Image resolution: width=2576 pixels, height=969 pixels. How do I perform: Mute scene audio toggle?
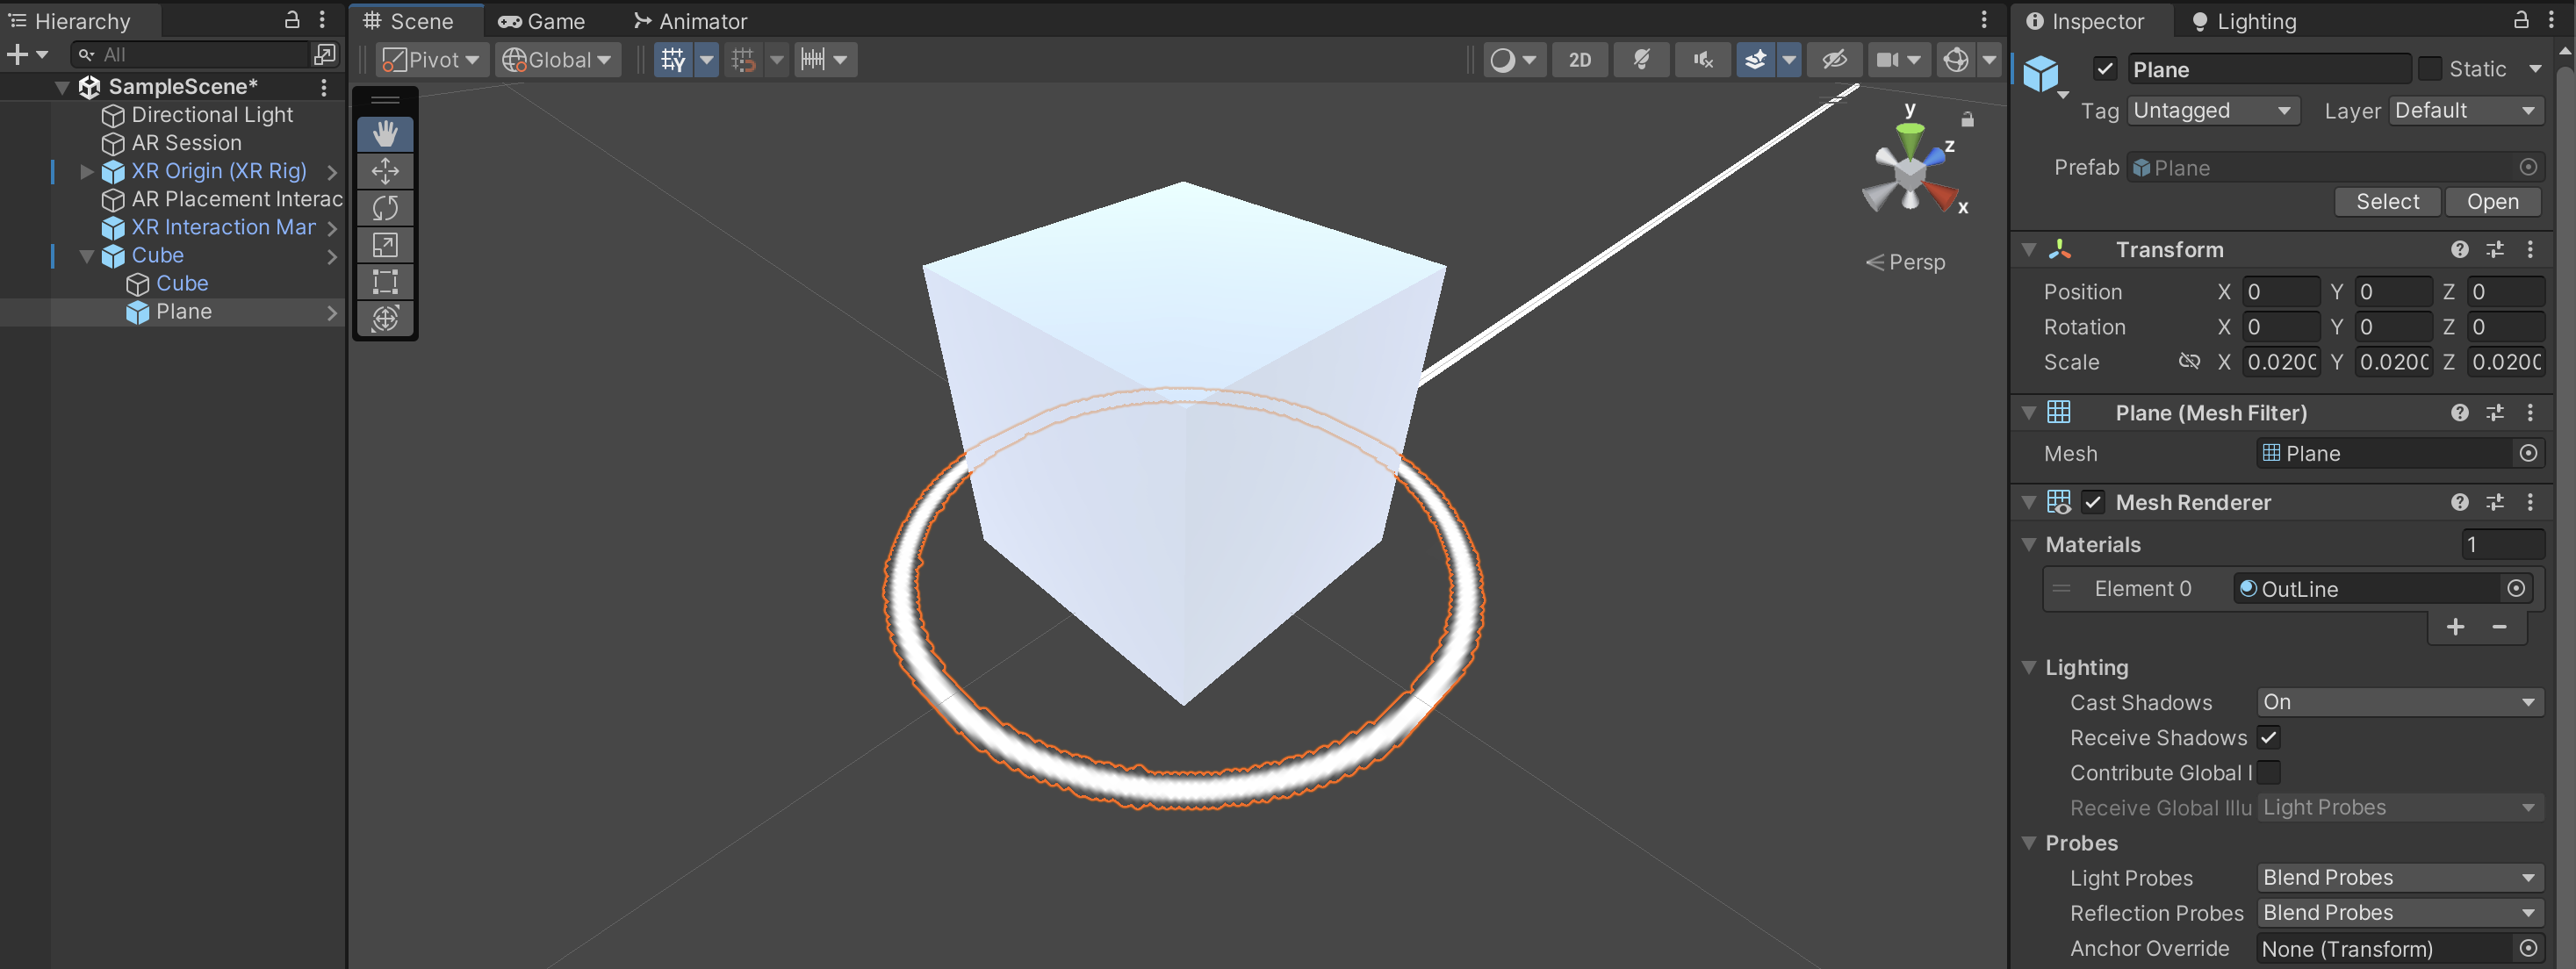(1702, 60)
